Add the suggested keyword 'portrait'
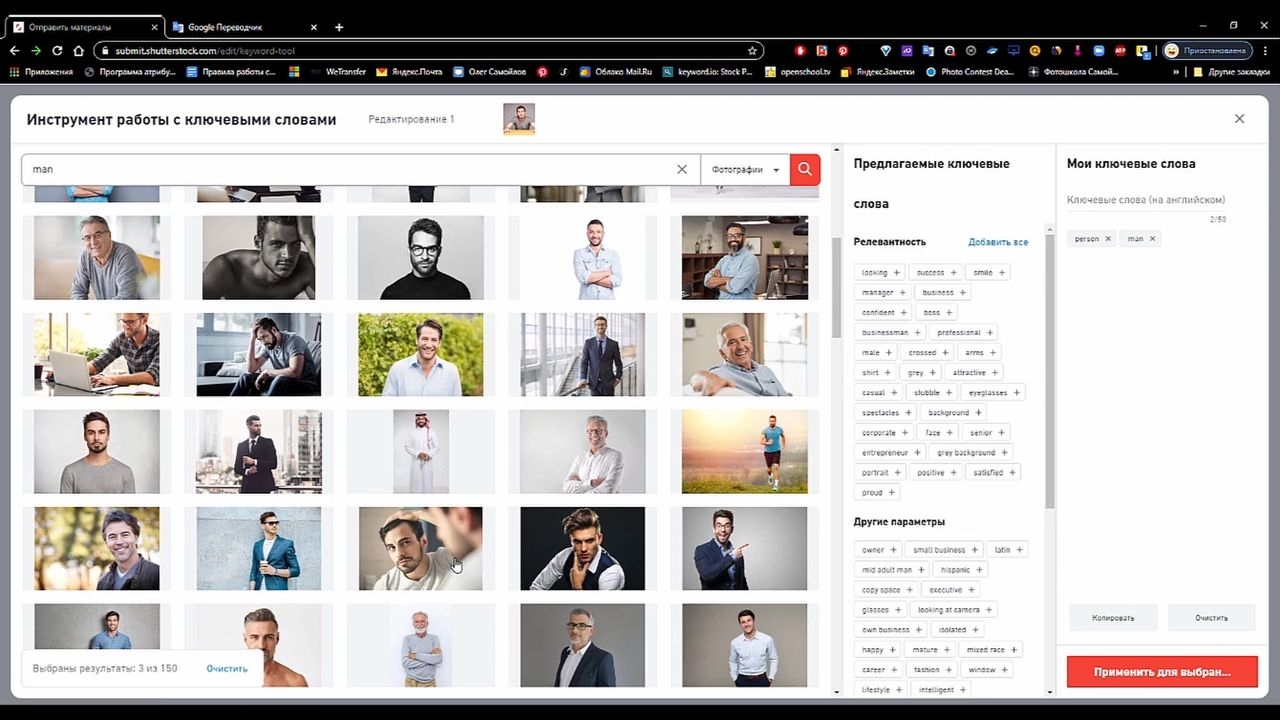 [881, 473]
